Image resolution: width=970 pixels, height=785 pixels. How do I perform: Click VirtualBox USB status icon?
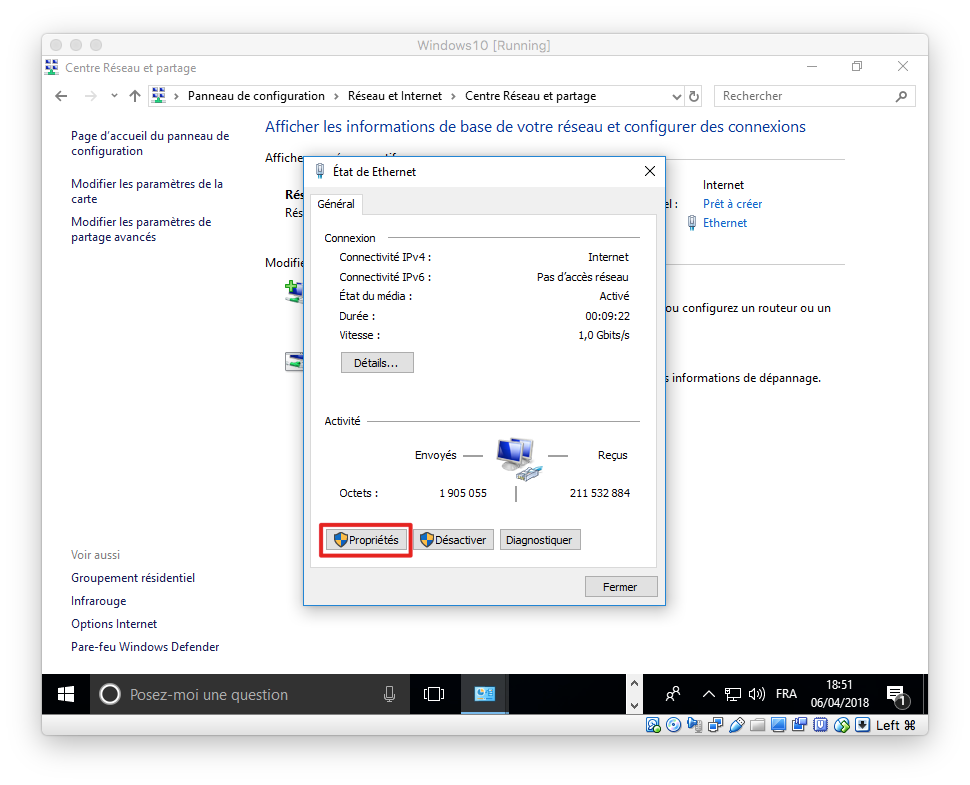[737, 725]
